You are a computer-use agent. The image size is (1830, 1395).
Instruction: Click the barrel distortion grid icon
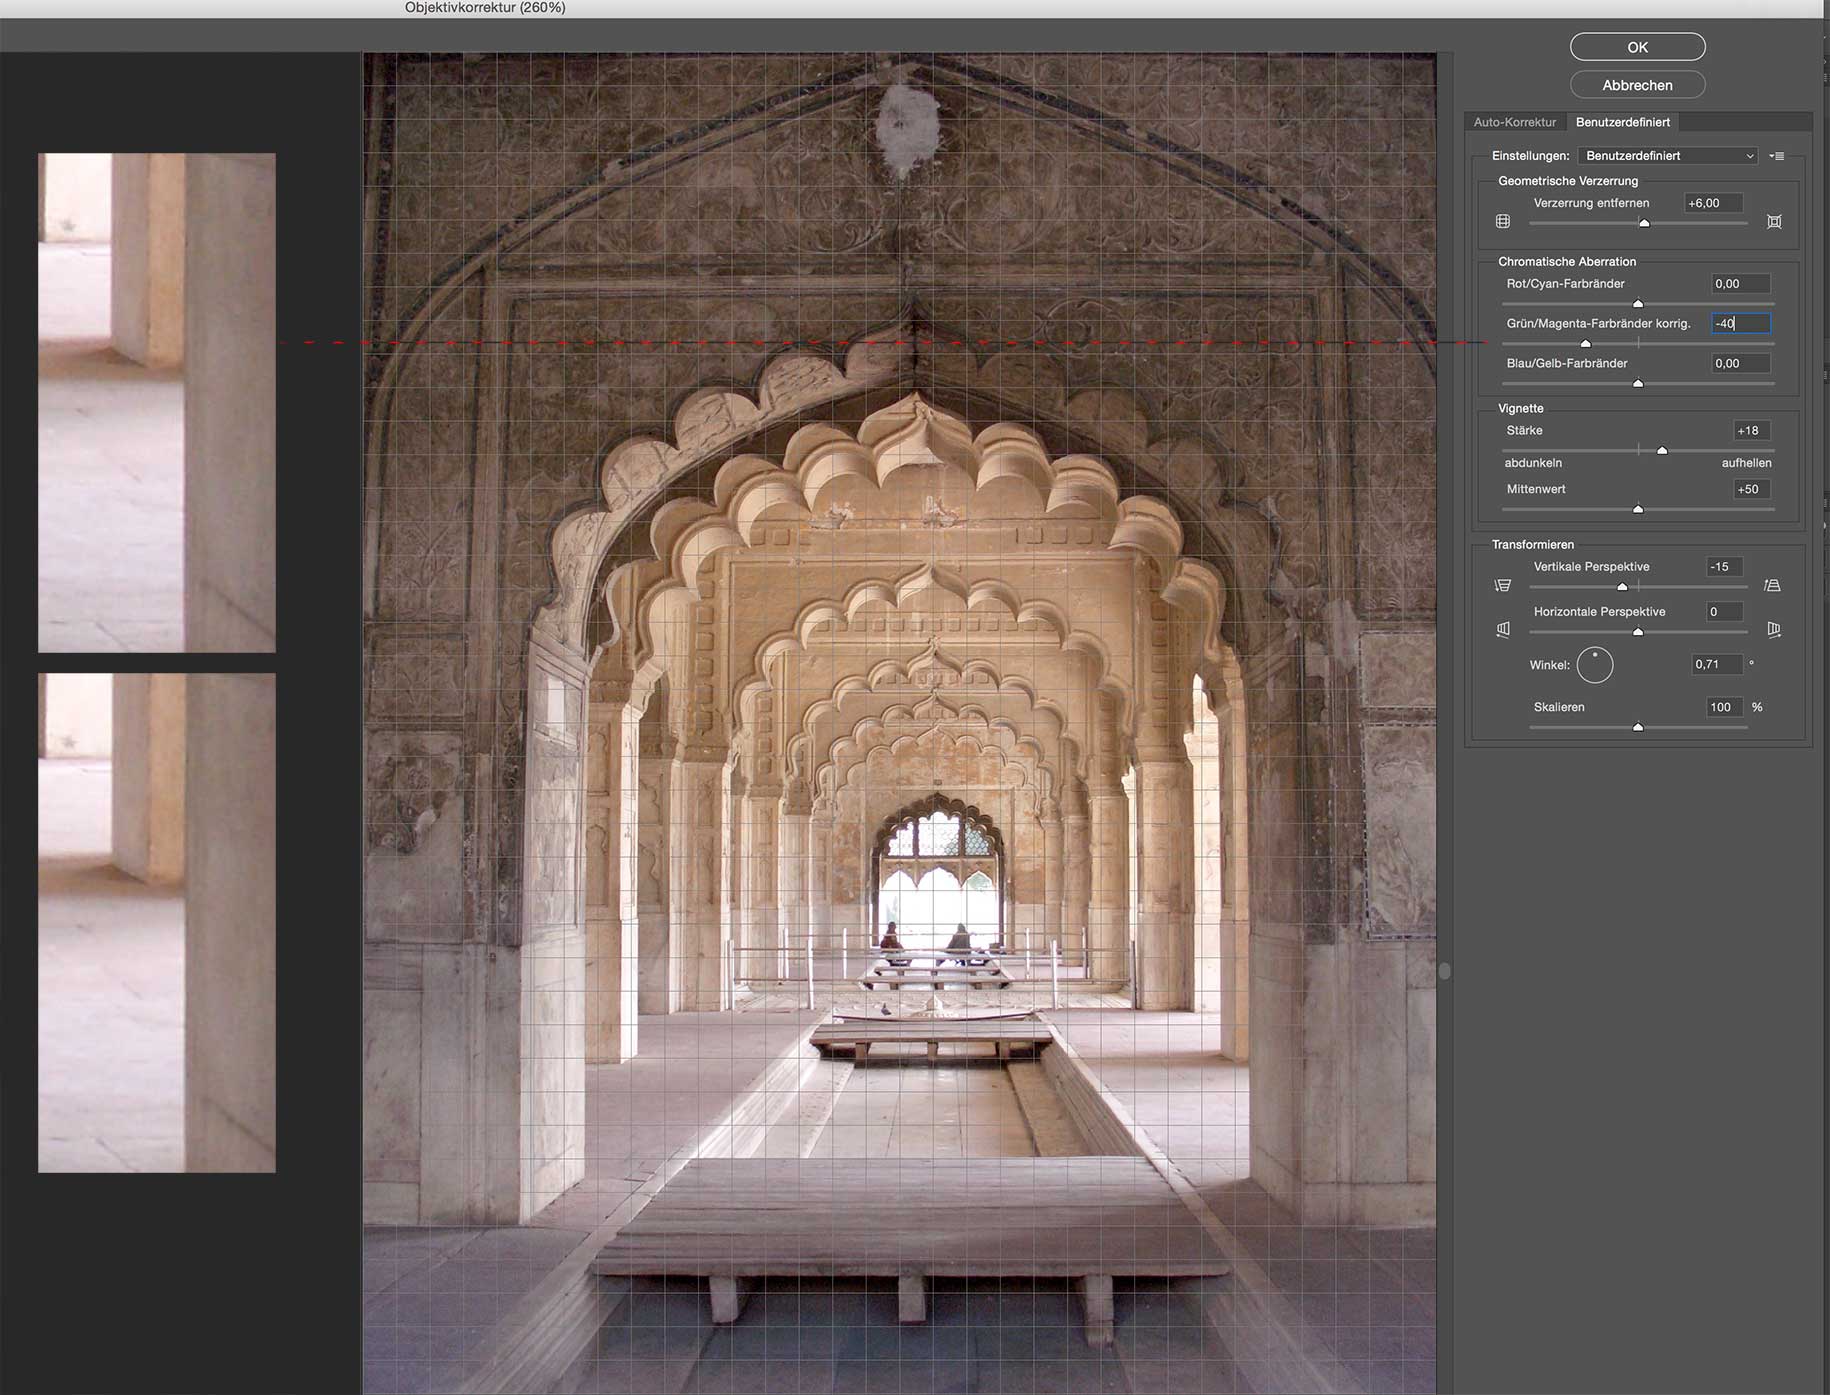click(x=1502, y=221)
